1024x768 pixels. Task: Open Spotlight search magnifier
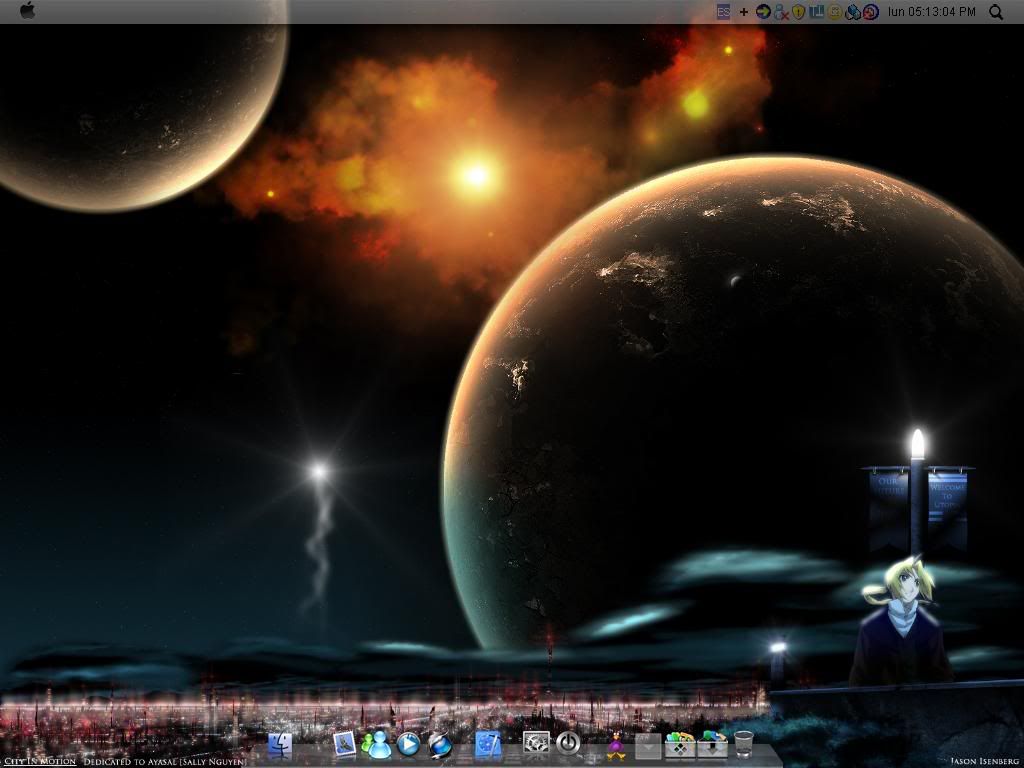996,12
